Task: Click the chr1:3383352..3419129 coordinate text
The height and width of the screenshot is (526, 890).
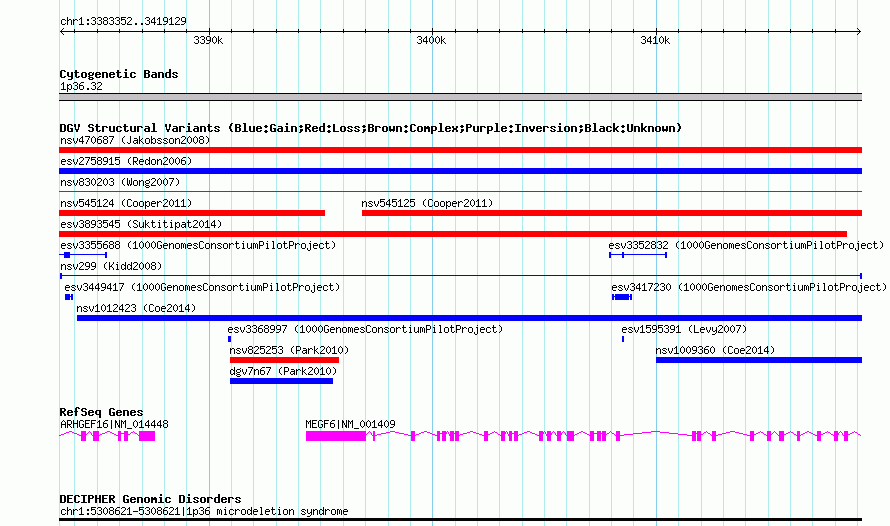Action: [123, 21]
